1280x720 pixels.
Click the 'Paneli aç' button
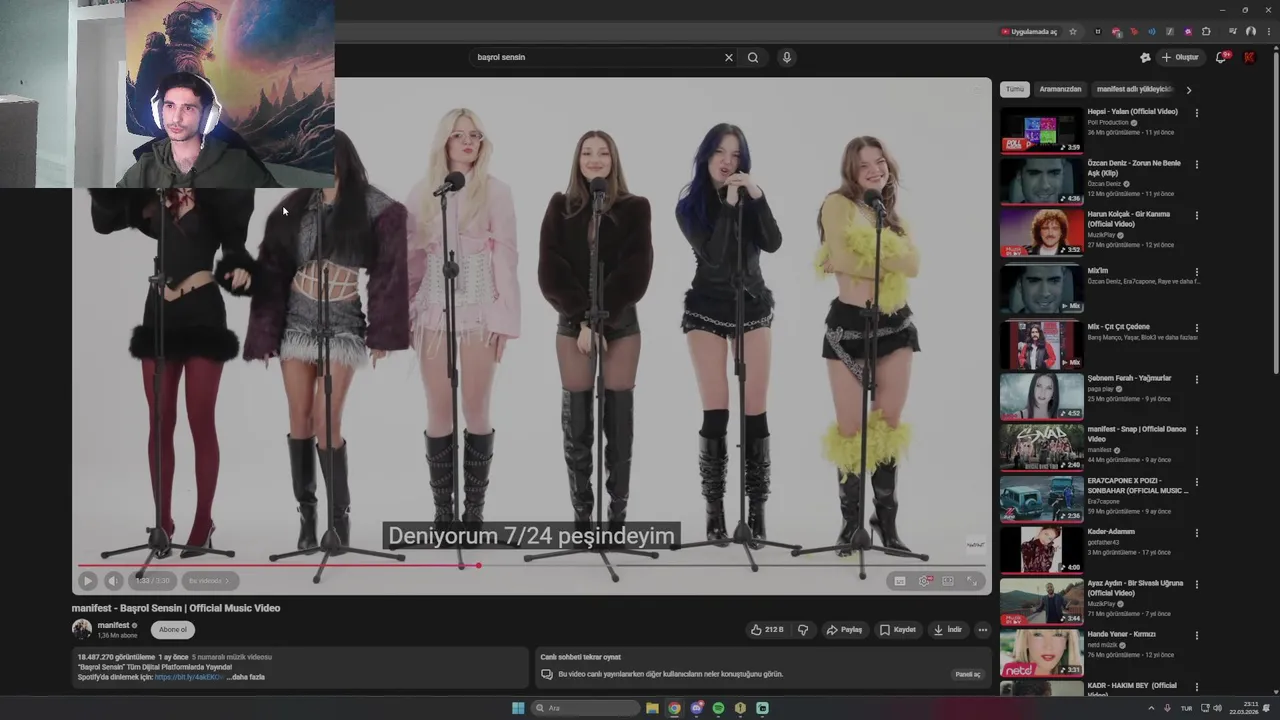tap(968, 674)
